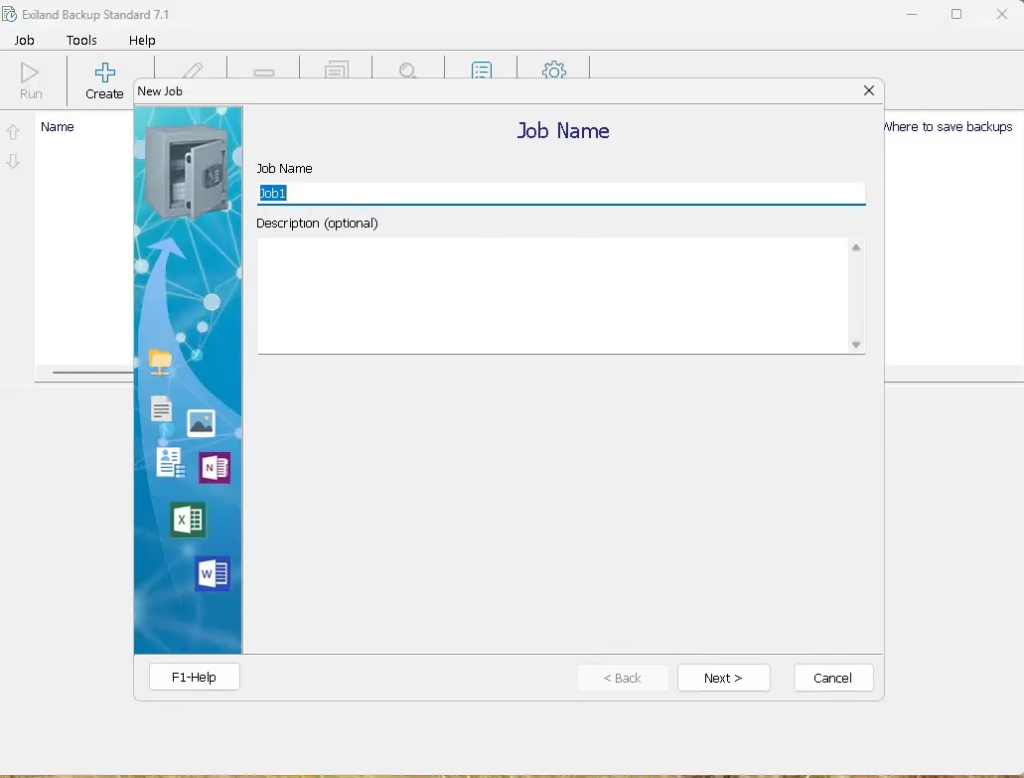Click the magnifier search toolbar icon
Viewport: 1024px width, 778px height.
tap(408, 70)
